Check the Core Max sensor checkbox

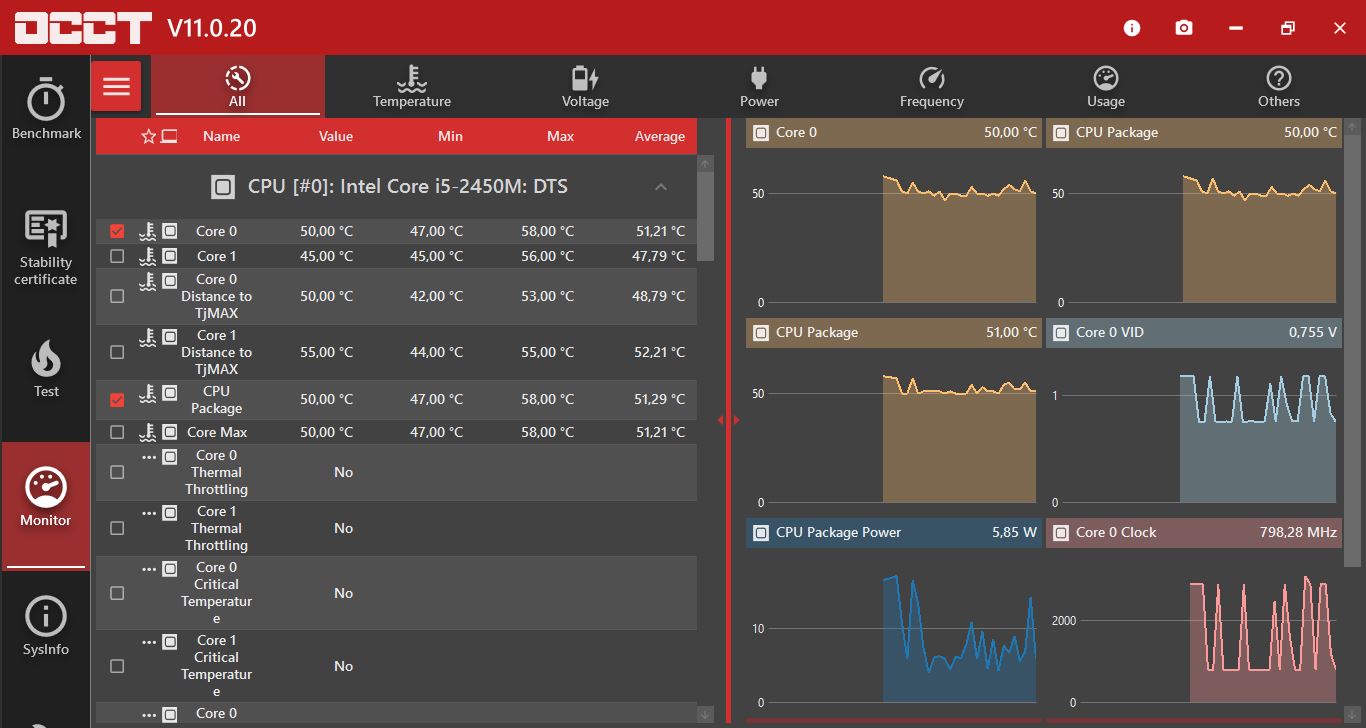pos(117,432)
